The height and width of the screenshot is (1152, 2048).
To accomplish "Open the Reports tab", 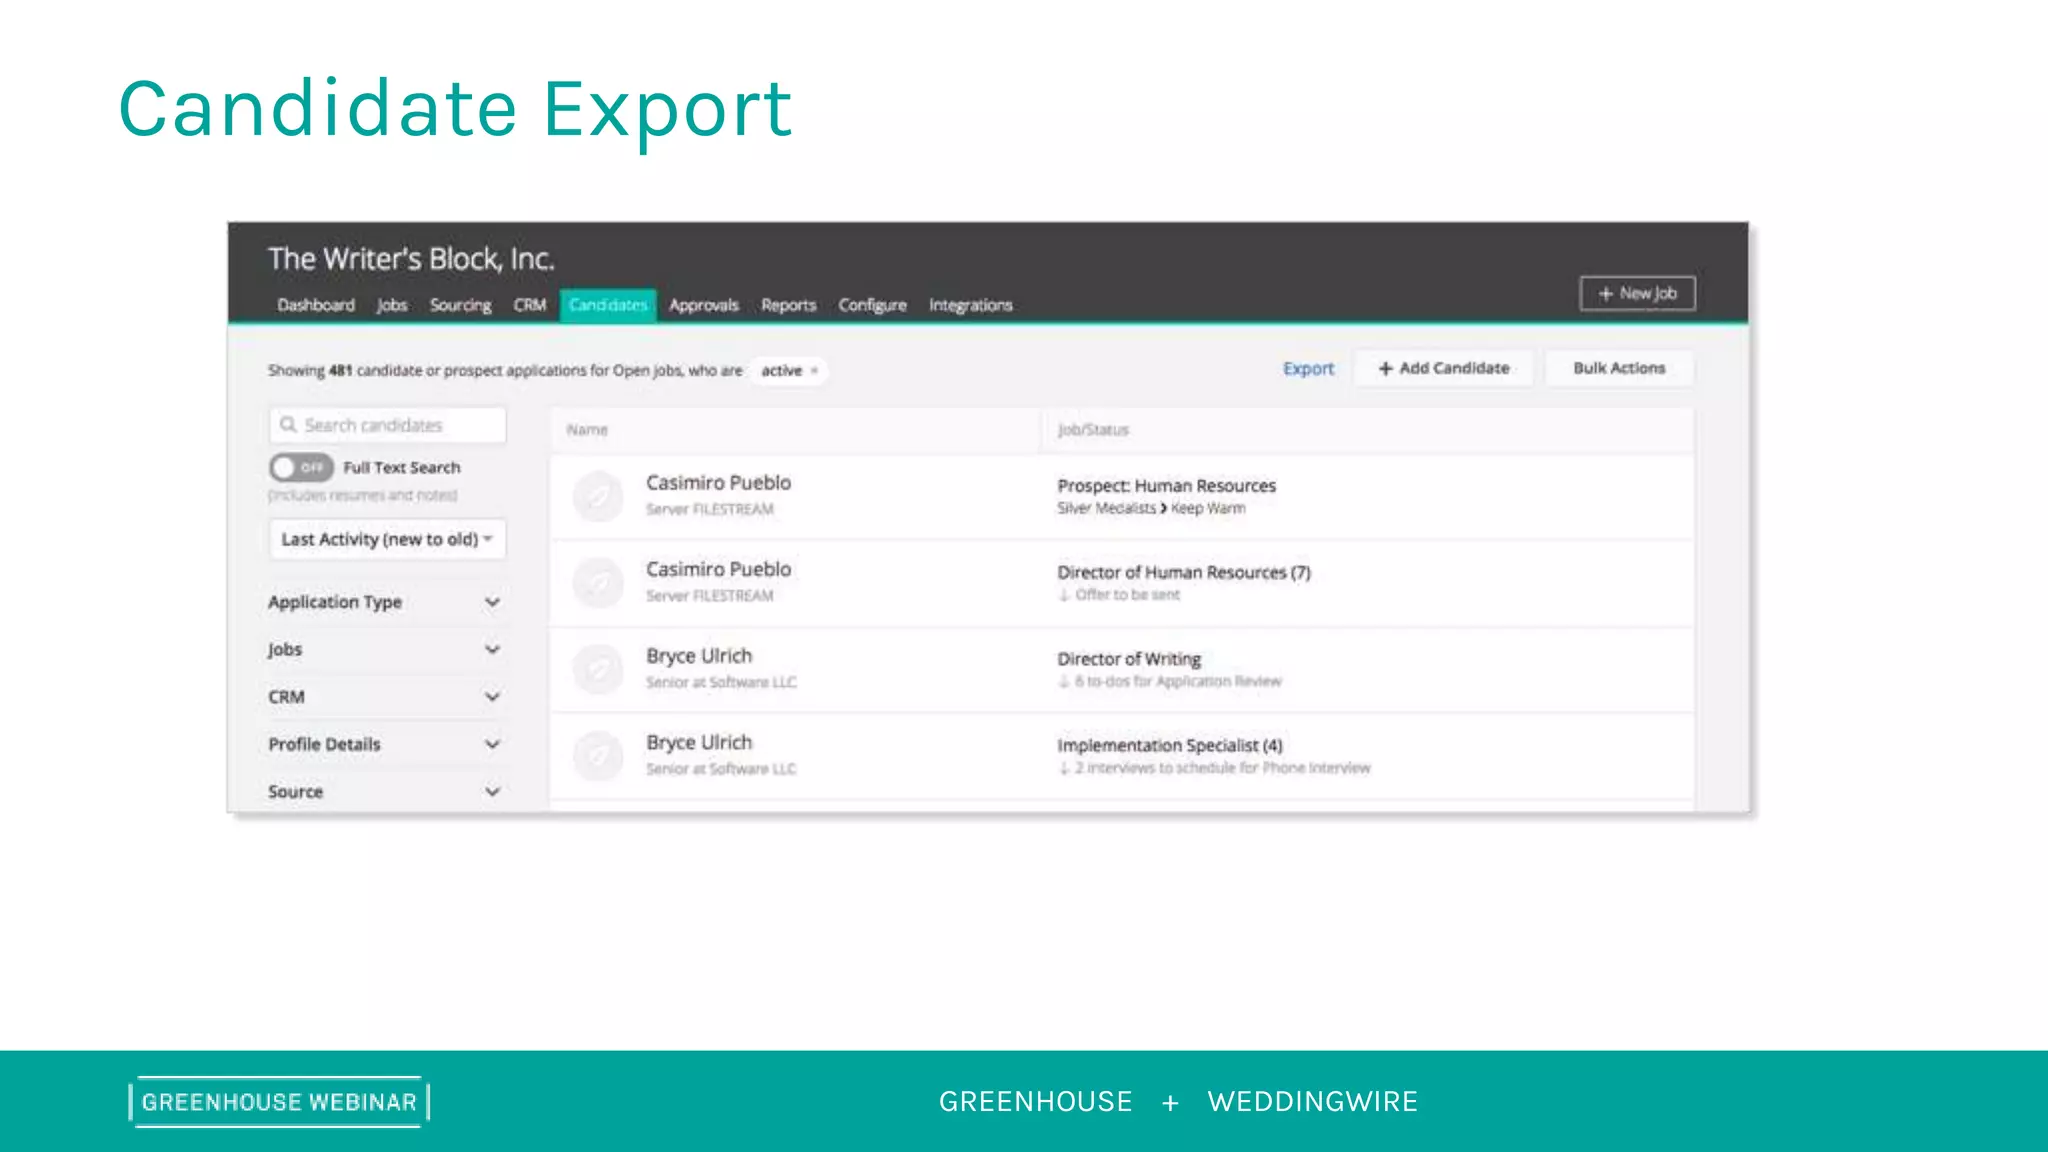I will [x=788, y=305].
